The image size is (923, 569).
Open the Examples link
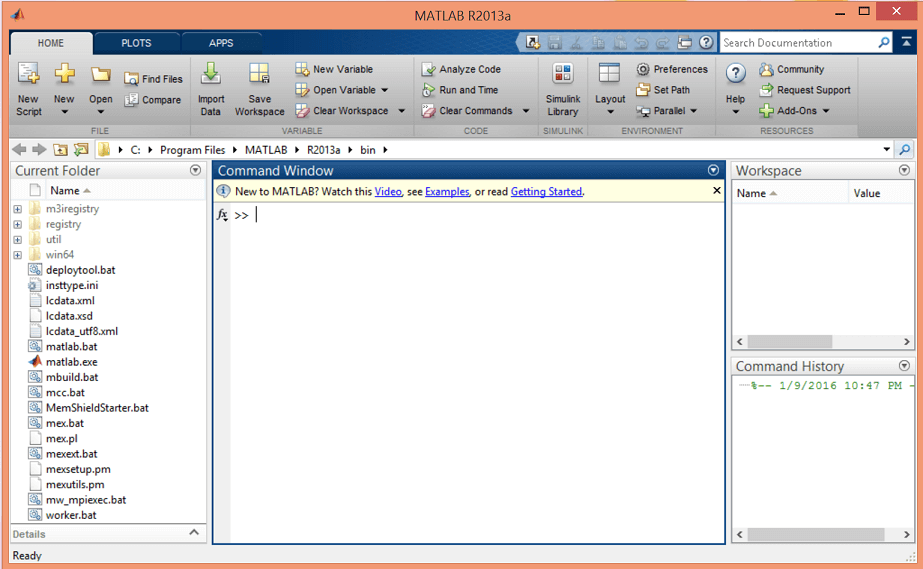point(447,191)
